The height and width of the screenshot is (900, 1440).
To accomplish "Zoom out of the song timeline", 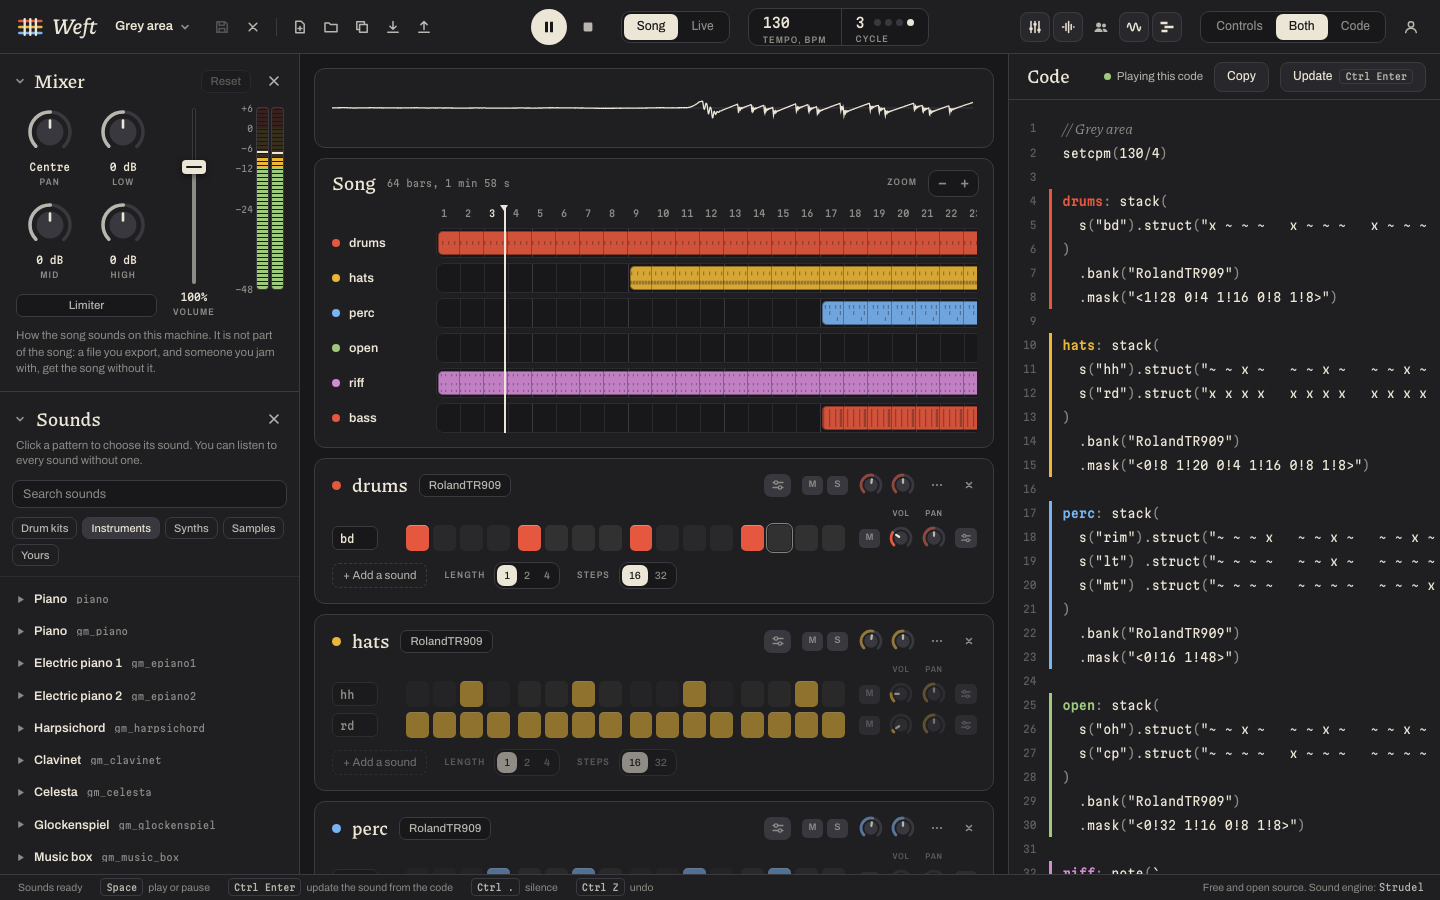I will click(942, 183).
